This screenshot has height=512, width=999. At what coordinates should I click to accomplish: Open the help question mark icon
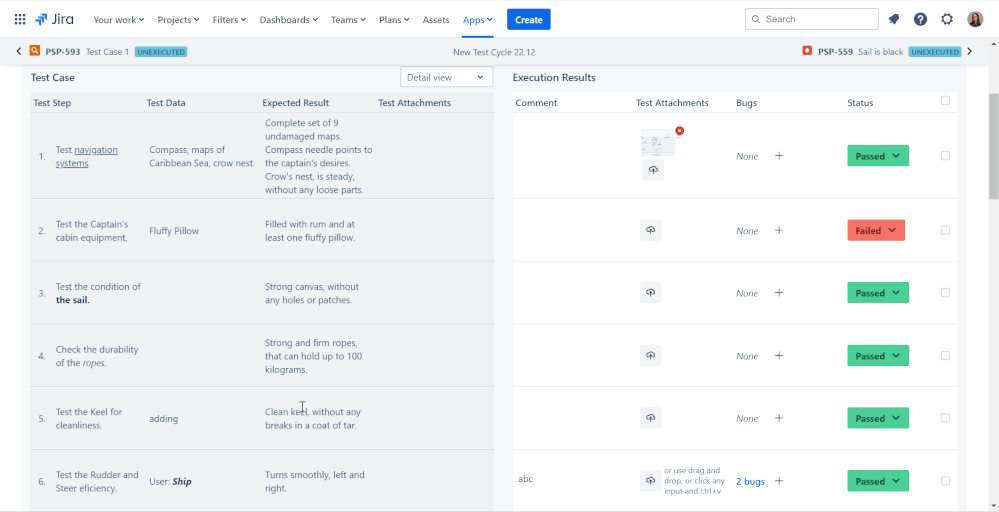click(920, 19)
